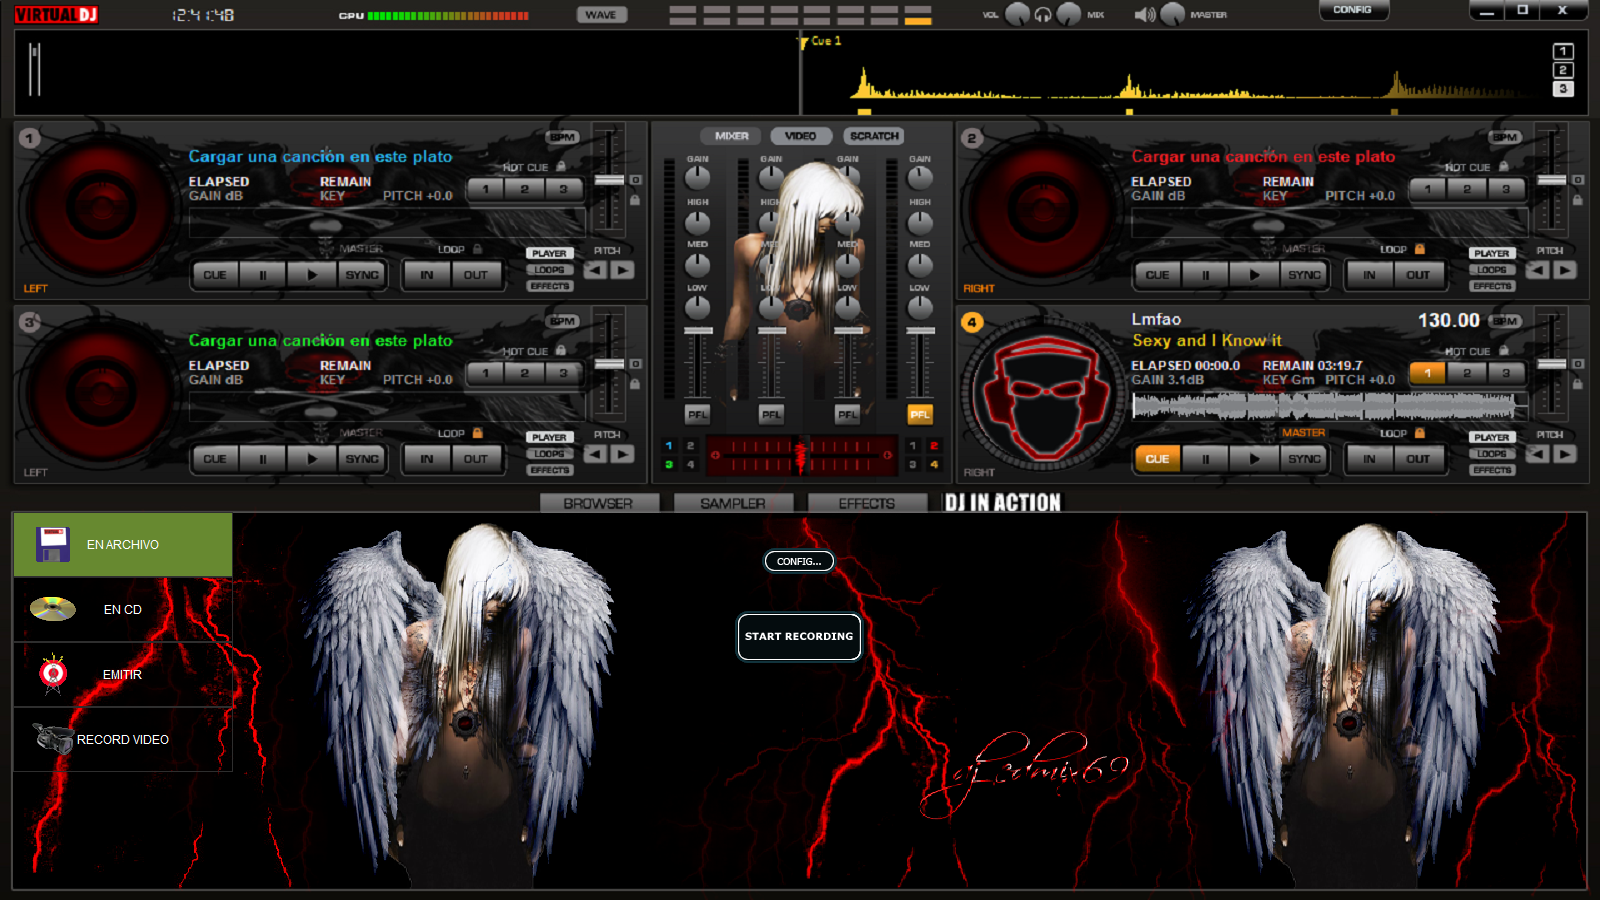Switch to the VIDEO tab
Screen dimensions: 1600x900
click(x=800, y=136)
